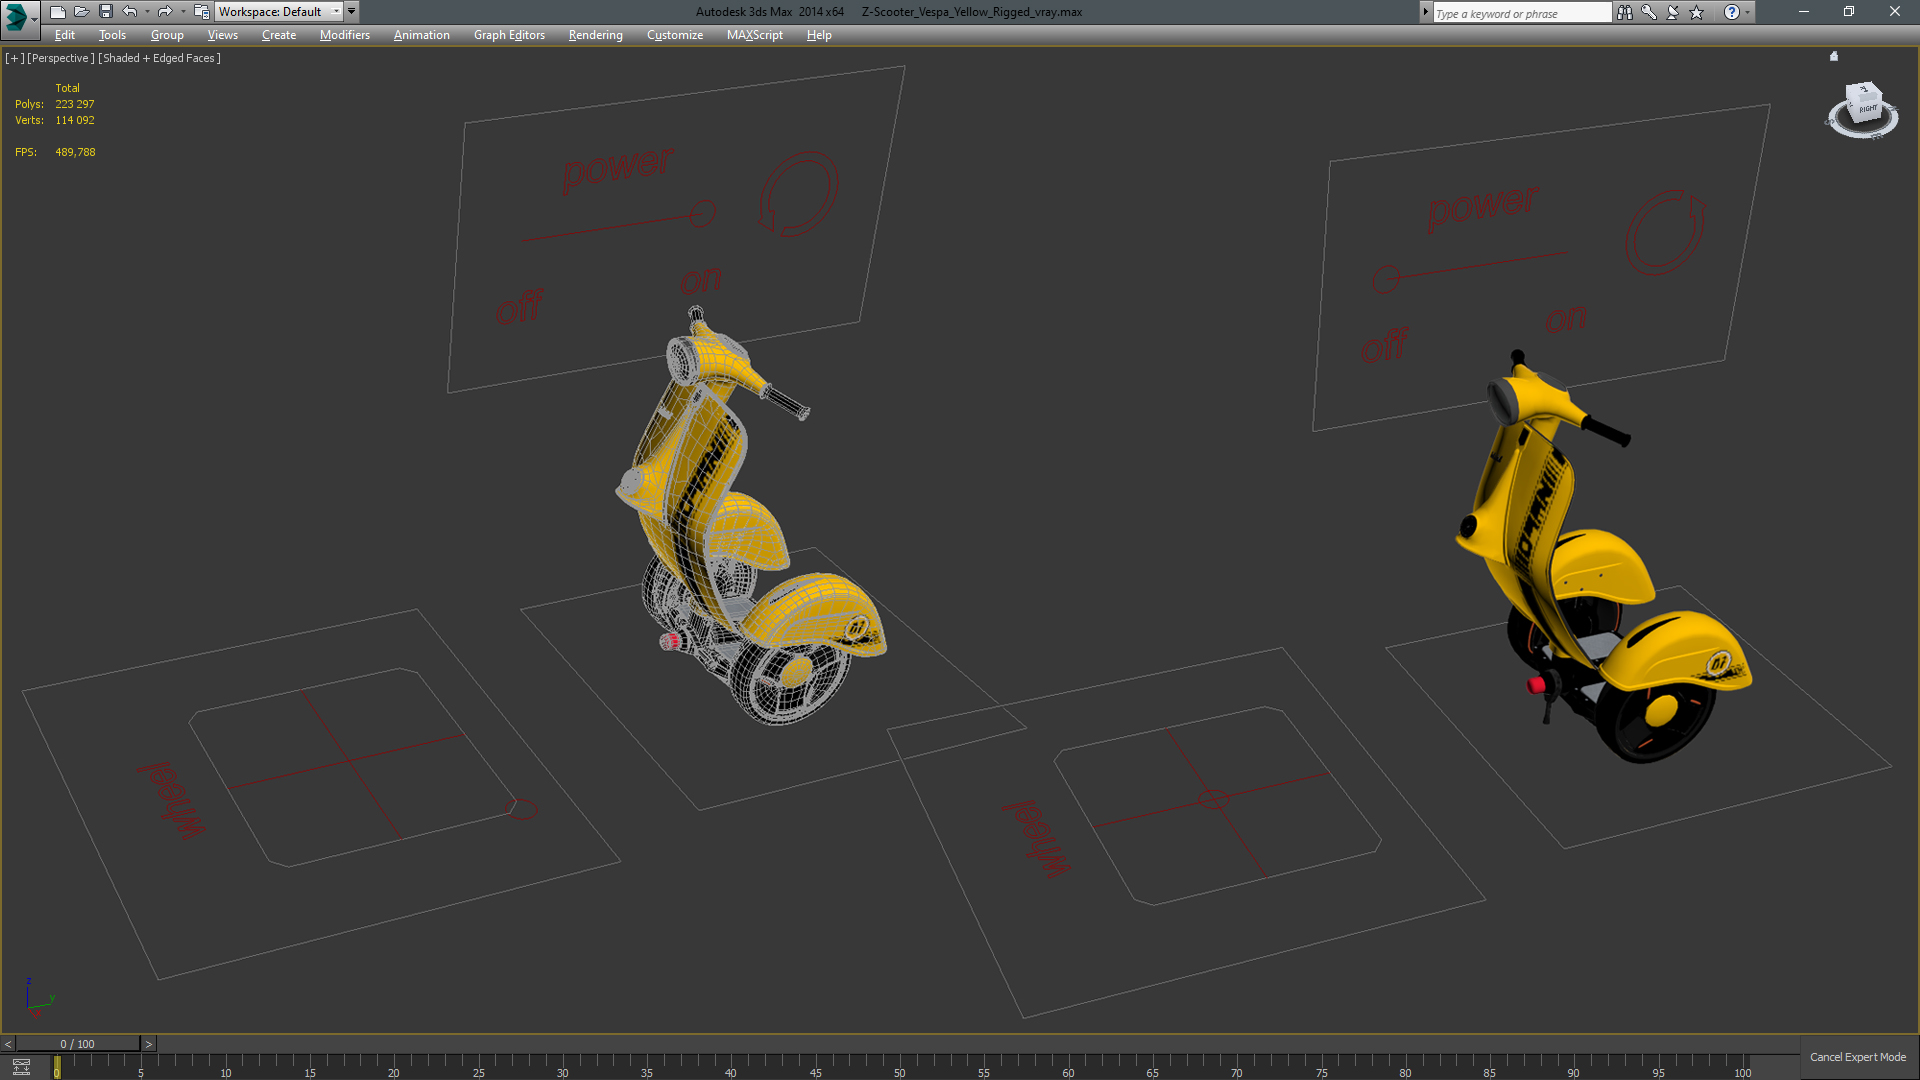1920x1080 pixels.
Task: Click the New Scene icon
Action: pos(57,12)
